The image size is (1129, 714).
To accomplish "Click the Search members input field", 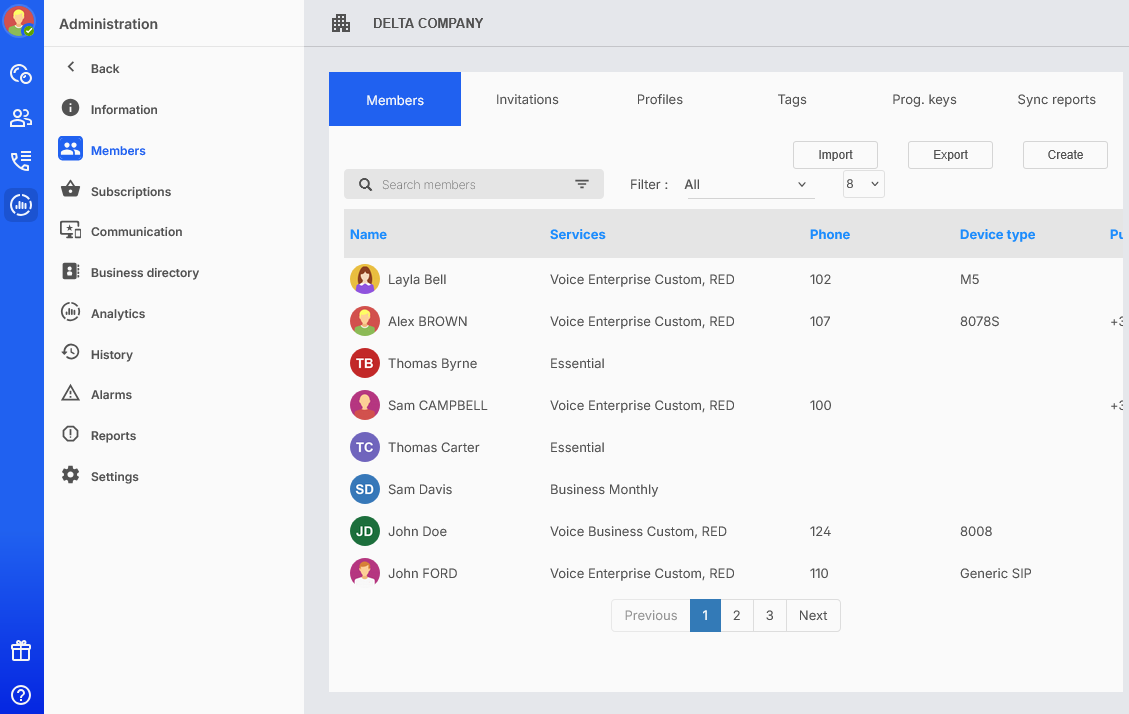I will pos(470,184).
